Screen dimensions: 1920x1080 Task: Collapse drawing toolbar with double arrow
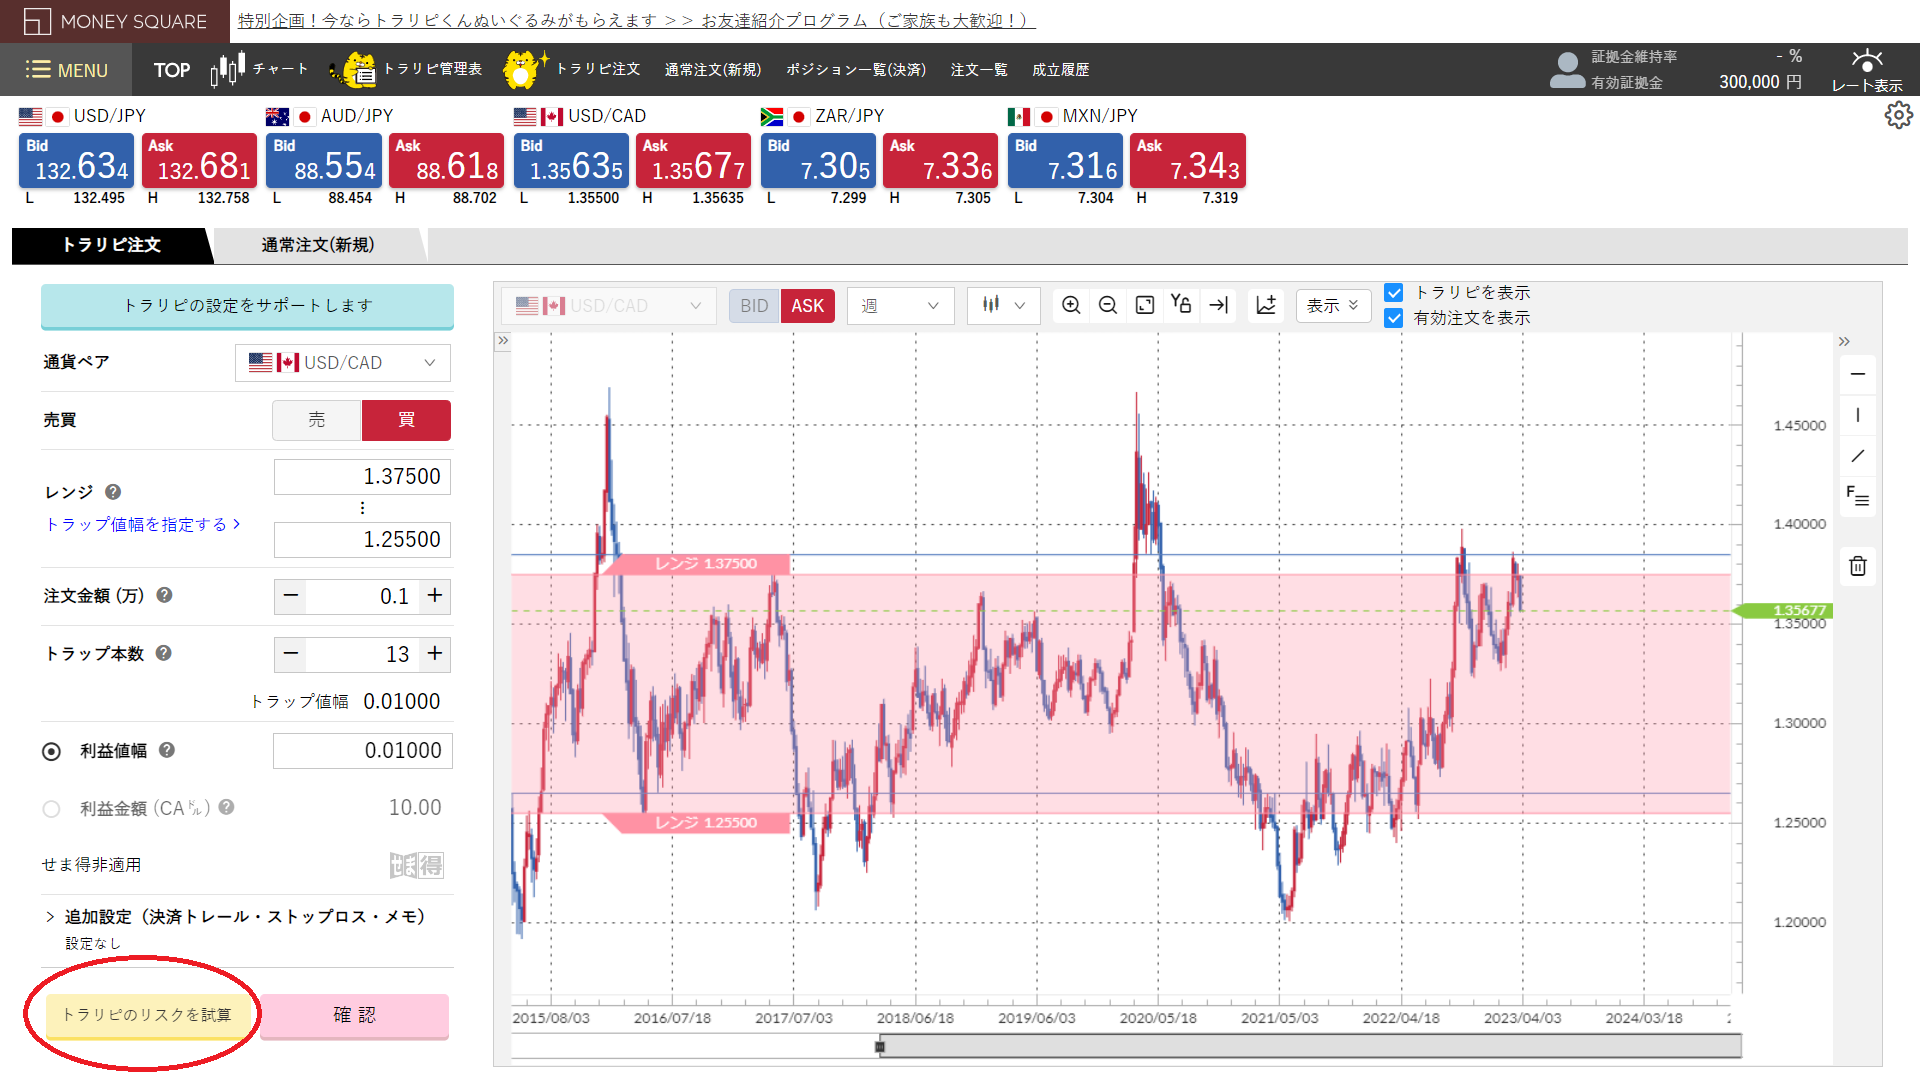[1844, 342]
